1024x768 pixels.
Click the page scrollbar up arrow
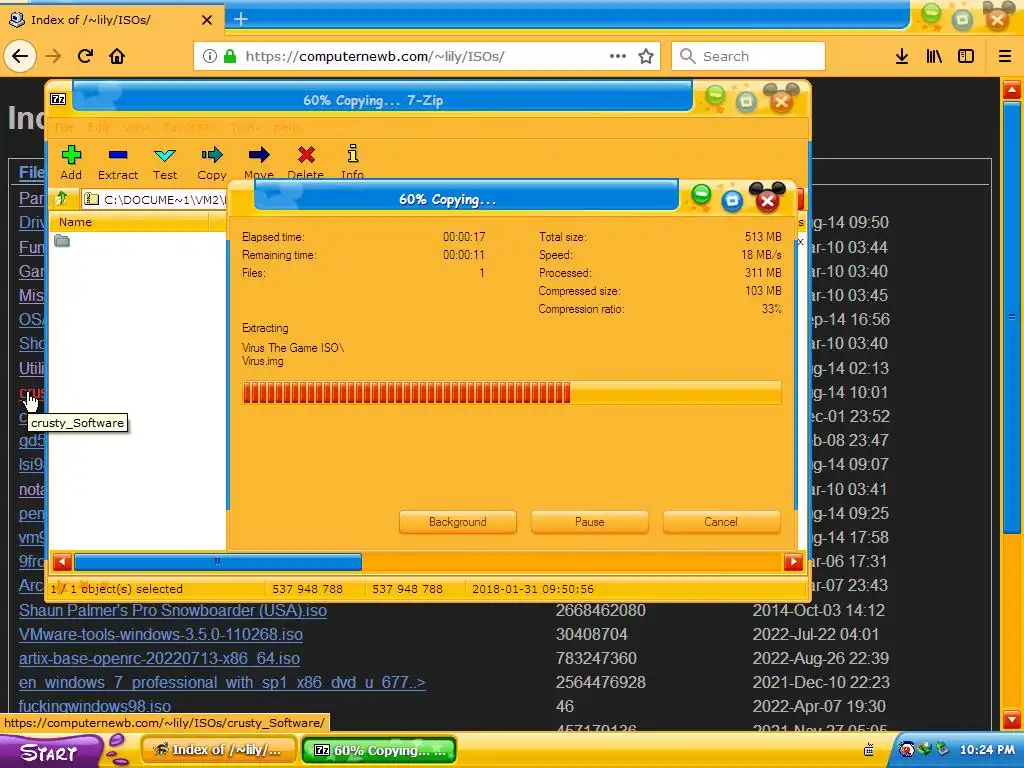tap(1012, 89)
